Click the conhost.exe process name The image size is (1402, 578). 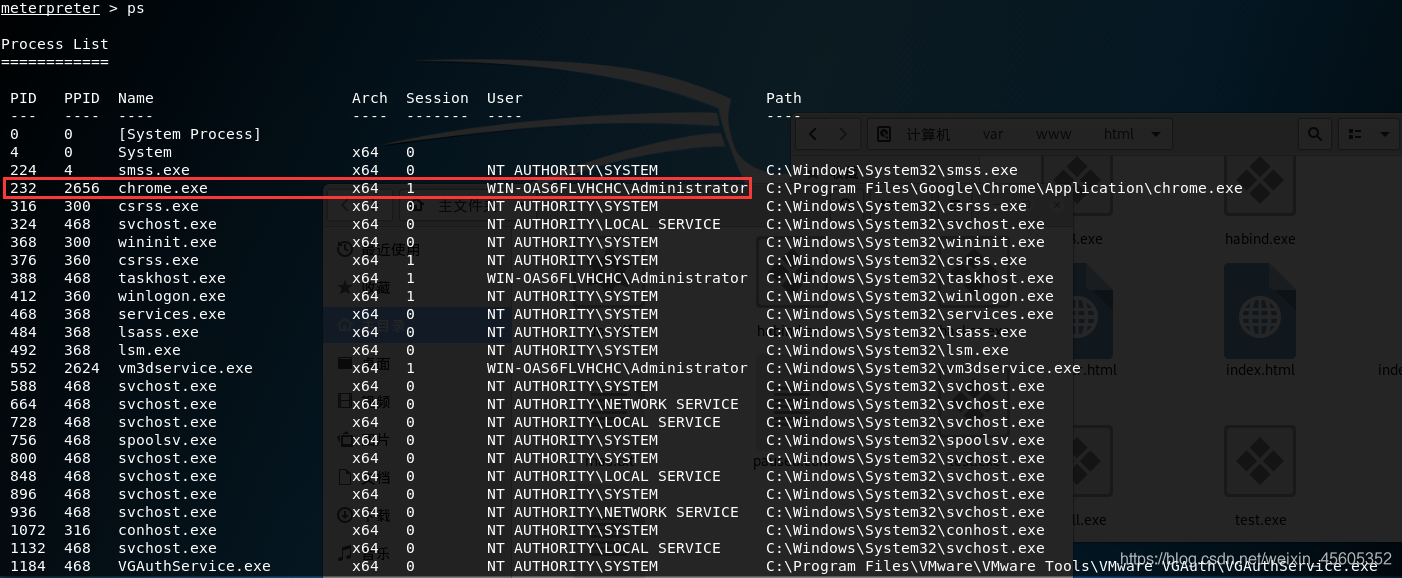pyautogui.click(x=167, y=530)
